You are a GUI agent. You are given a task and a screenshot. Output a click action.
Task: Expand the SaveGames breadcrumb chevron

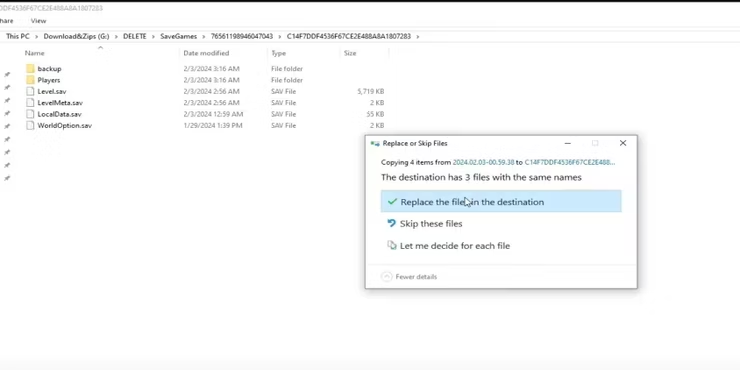(x=204, y=36)
